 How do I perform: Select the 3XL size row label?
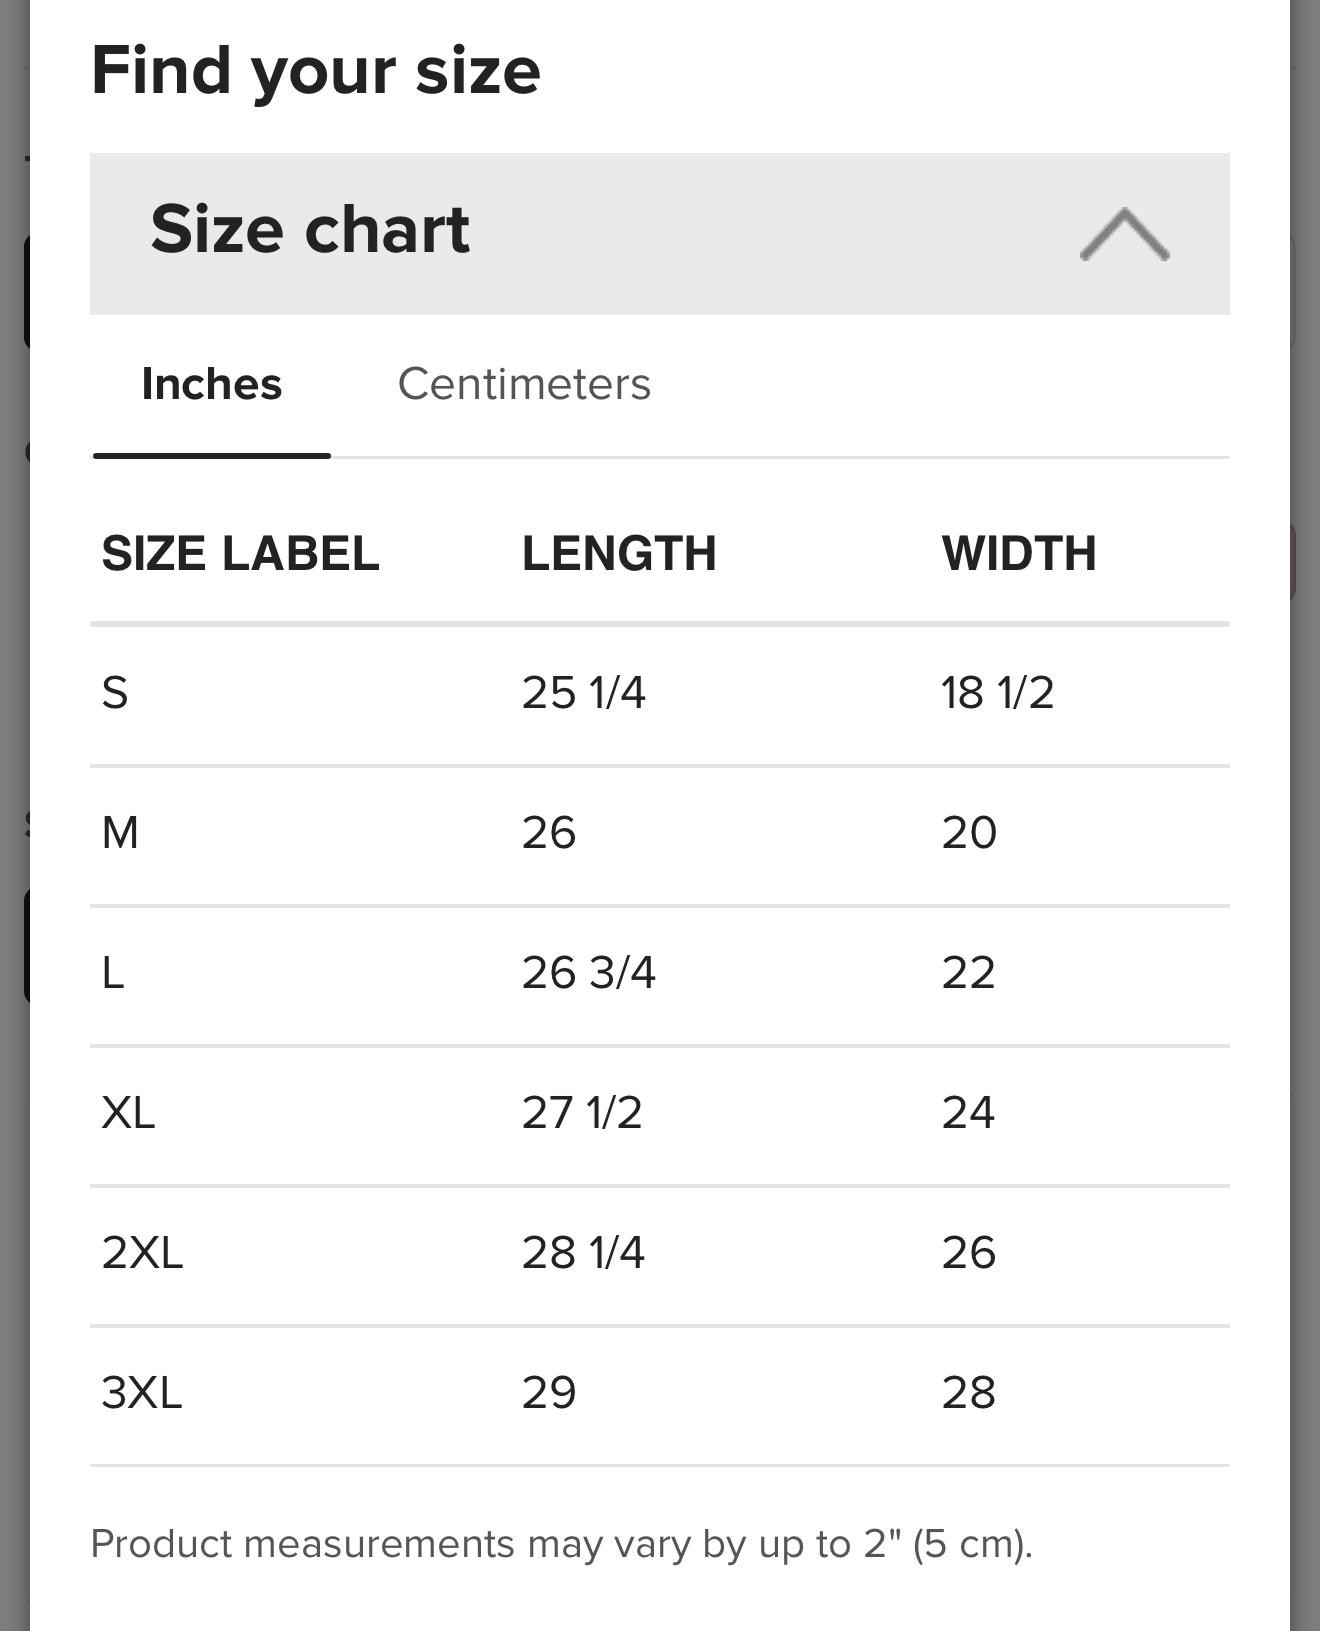(x=142, y=1392)
